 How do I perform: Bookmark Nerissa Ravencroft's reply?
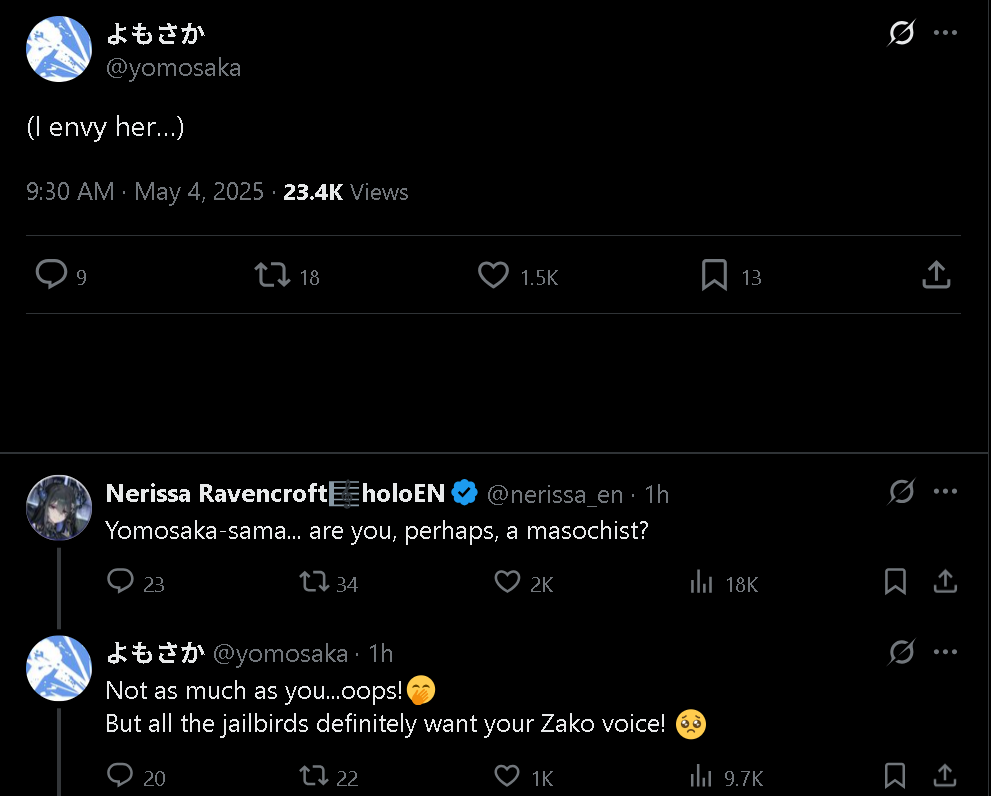(895, 582)
